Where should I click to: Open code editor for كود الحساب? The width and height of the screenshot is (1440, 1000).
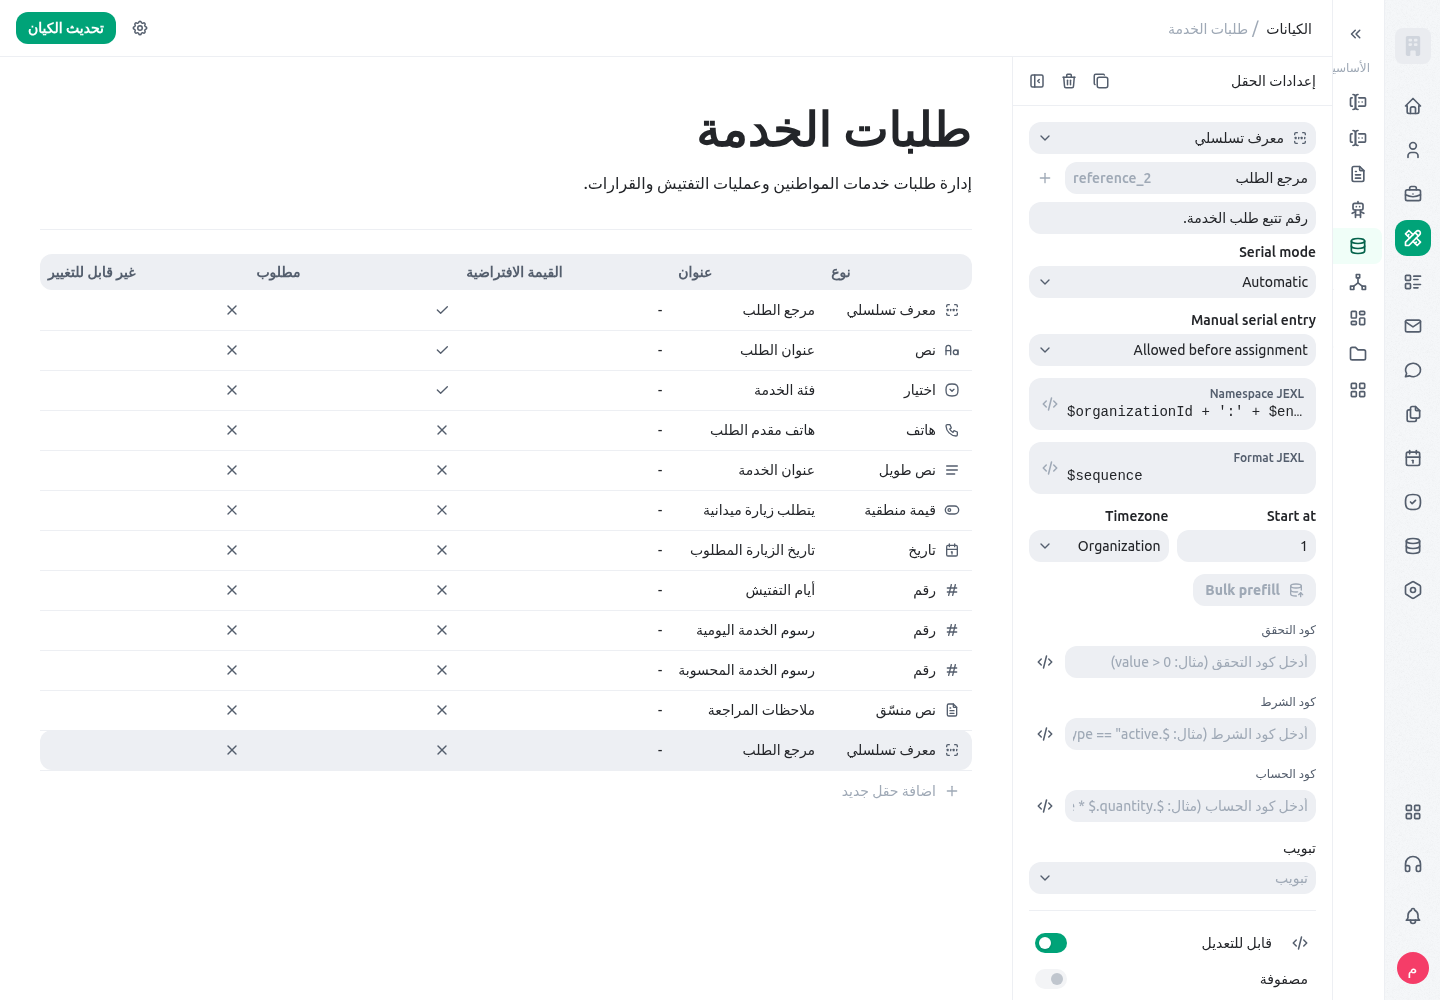click(1045, 806)
